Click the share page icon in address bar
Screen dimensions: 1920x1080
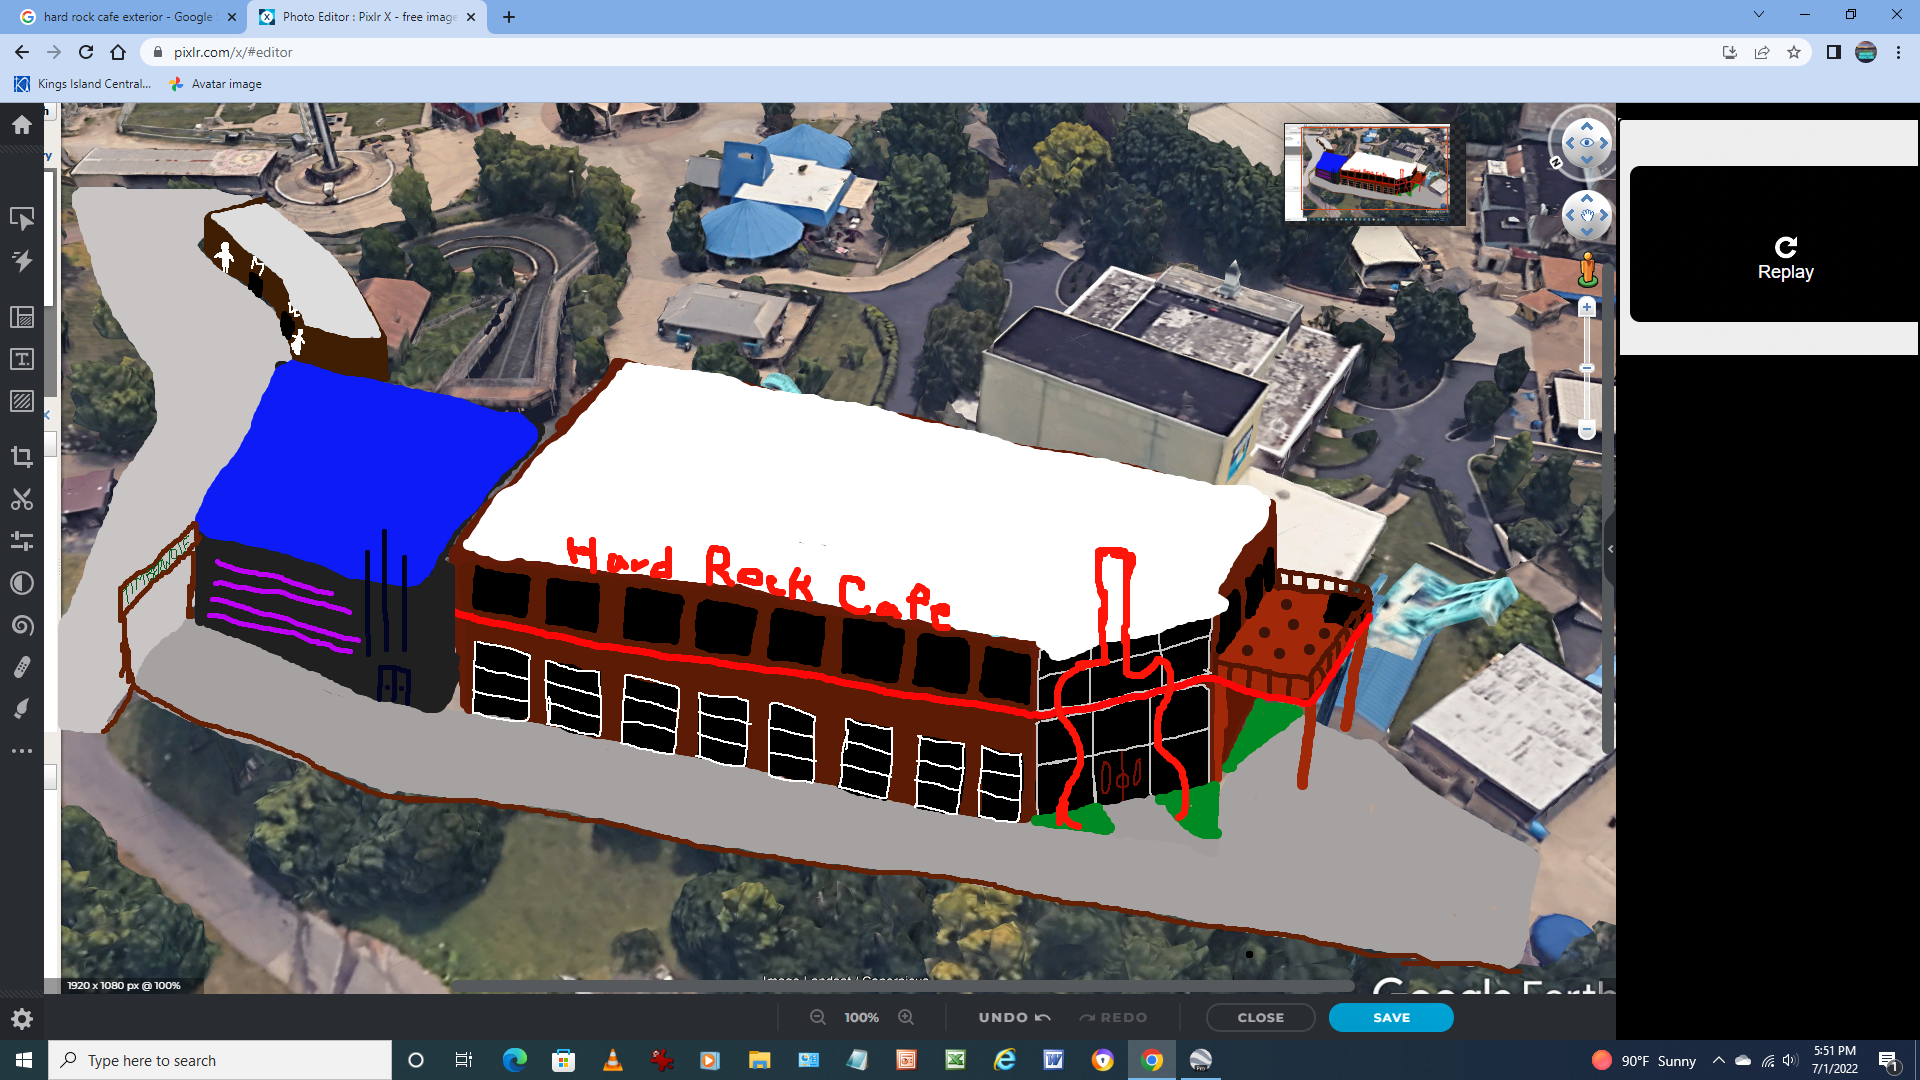click(1762, 52)
